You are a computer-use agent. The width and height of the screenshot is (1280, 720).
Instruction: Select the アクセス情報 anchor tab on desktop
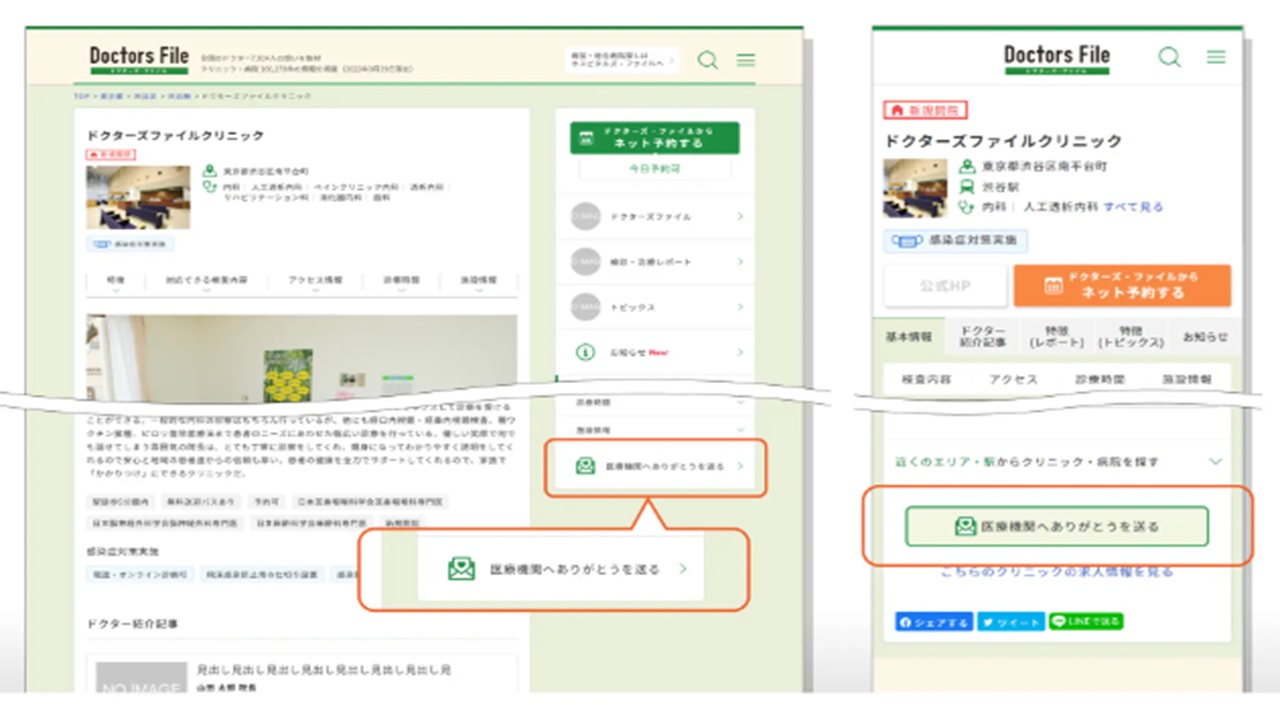click(315, 283)
